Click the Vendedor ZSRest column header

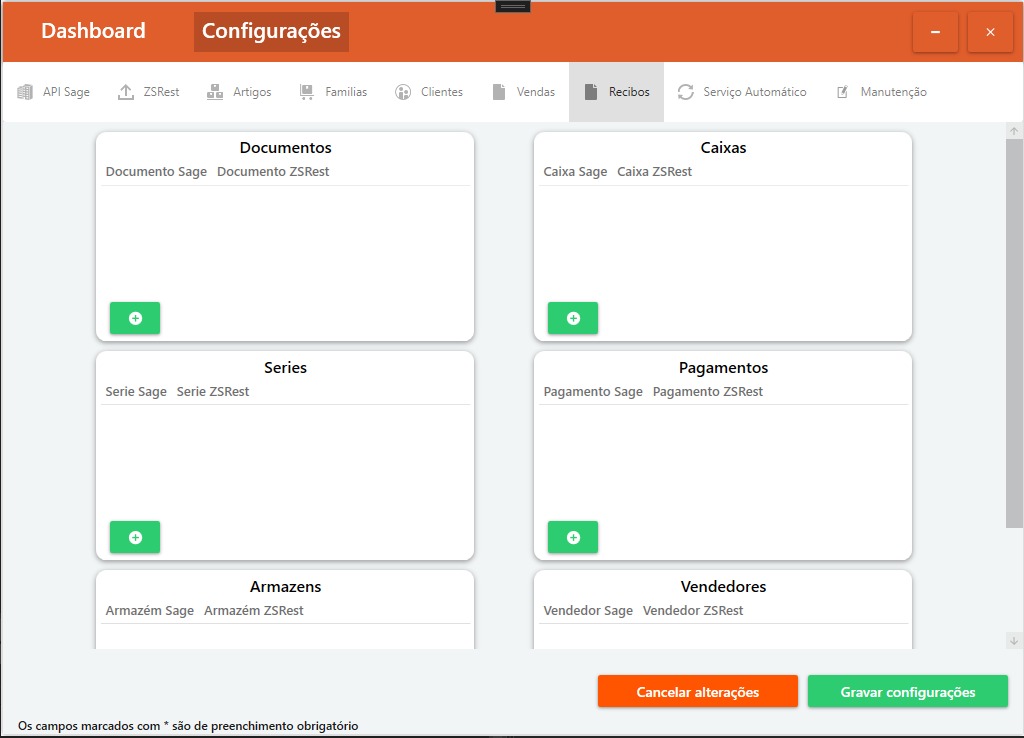click(693, 611)
